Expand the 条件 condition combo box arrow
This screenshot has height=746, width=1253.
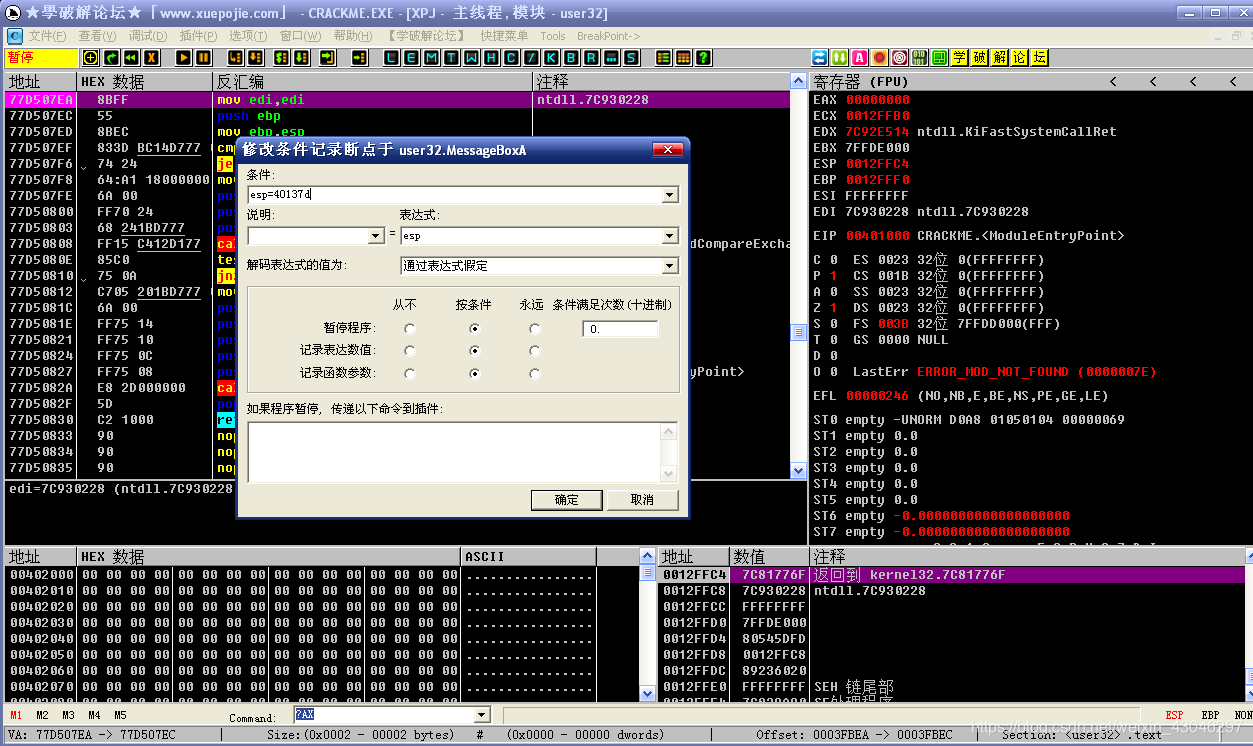coord(670,195)
